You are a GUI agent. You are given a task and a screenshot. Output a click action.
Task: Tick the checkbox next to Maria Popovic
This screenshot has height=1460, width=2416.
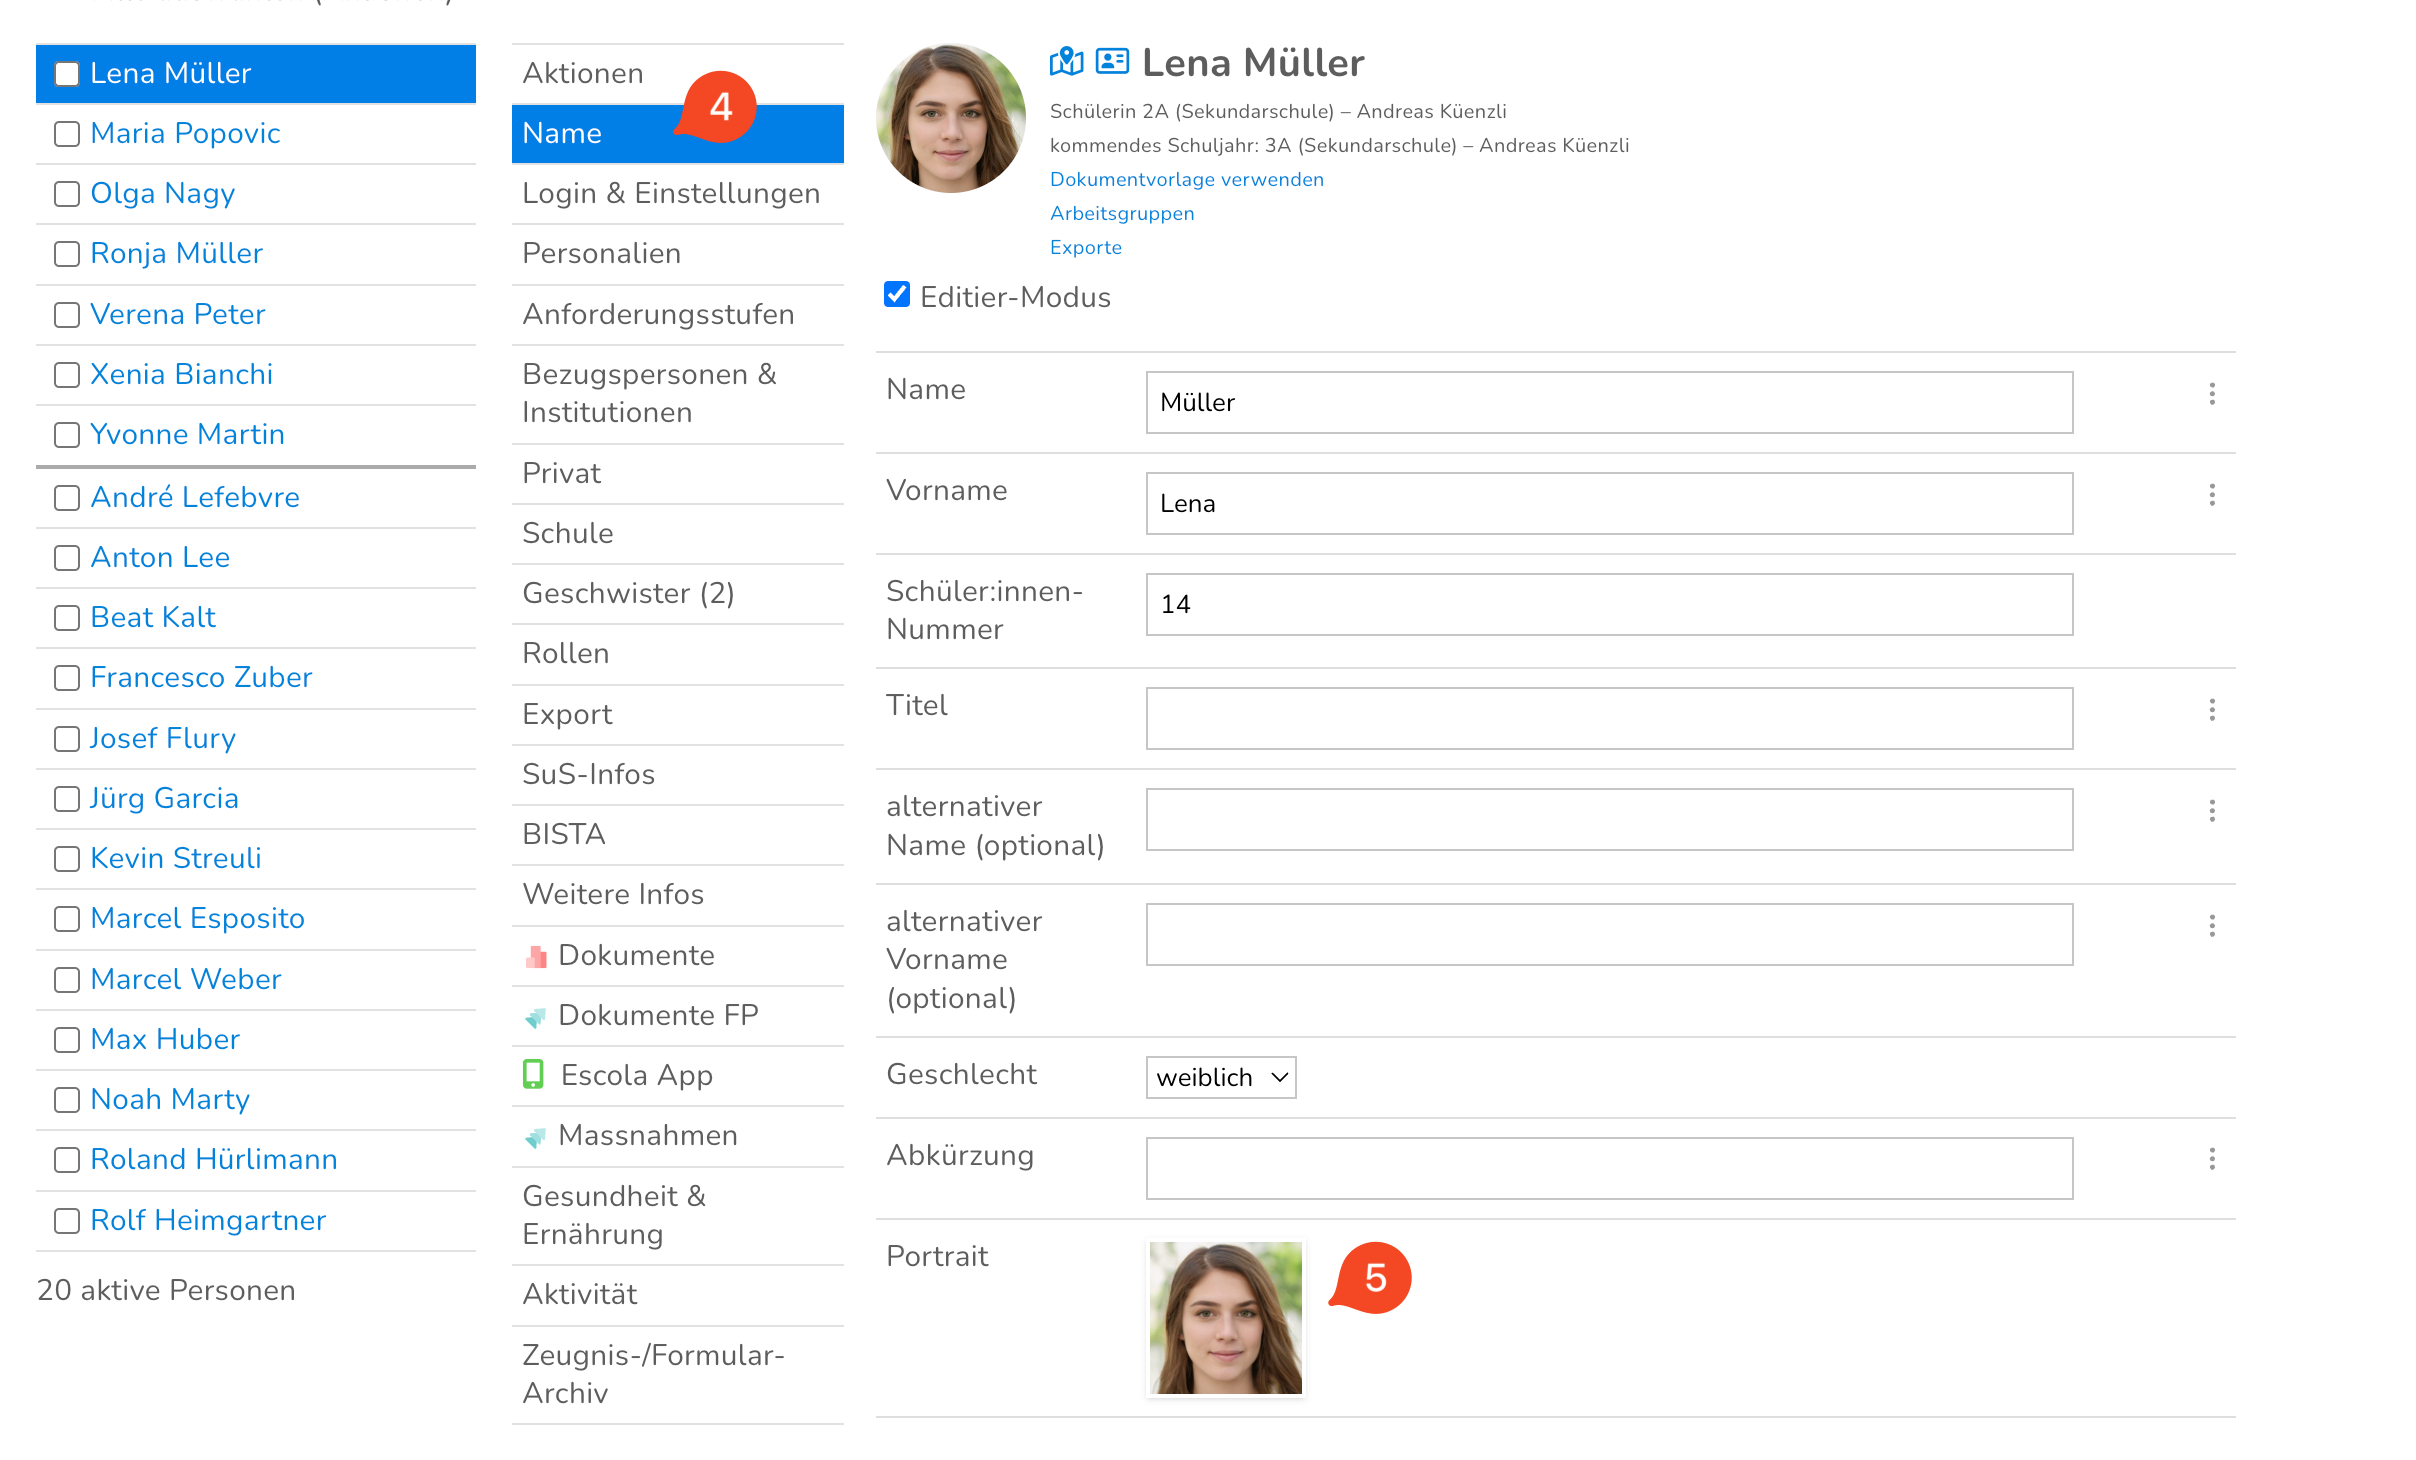point(67,134)
